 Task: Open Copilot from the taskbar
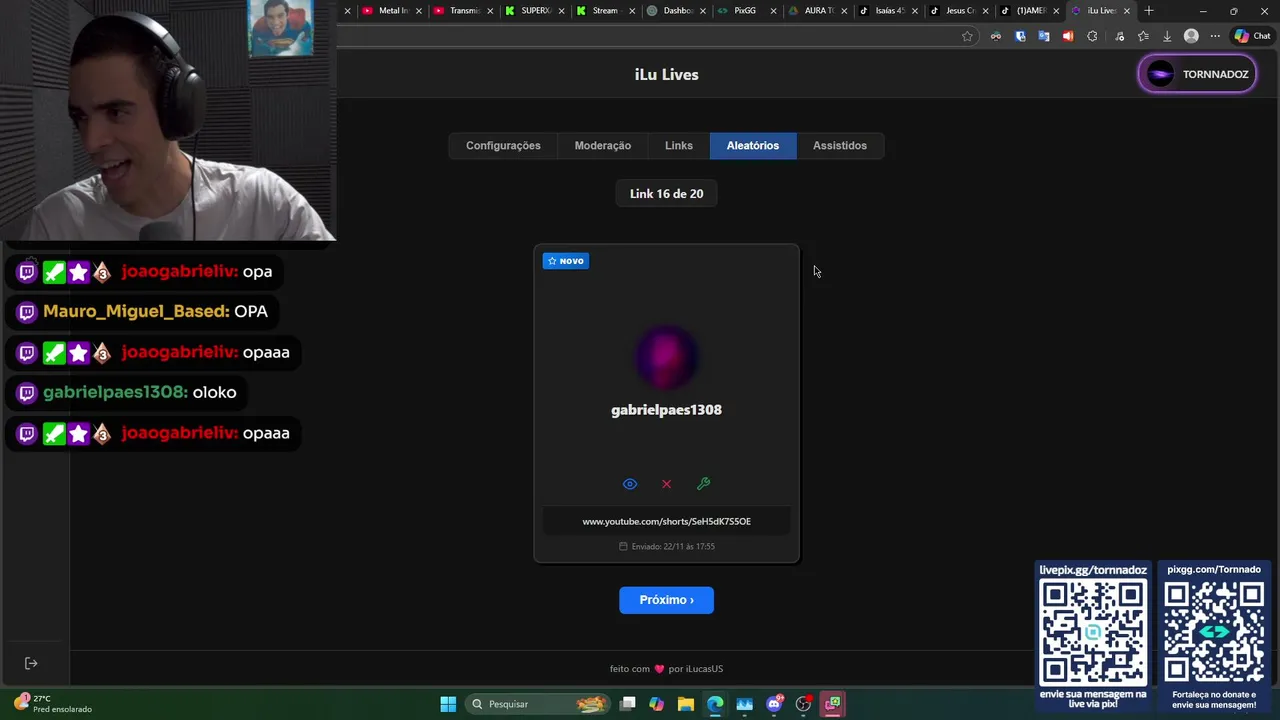pyautogui.click(x=657, y=704)
